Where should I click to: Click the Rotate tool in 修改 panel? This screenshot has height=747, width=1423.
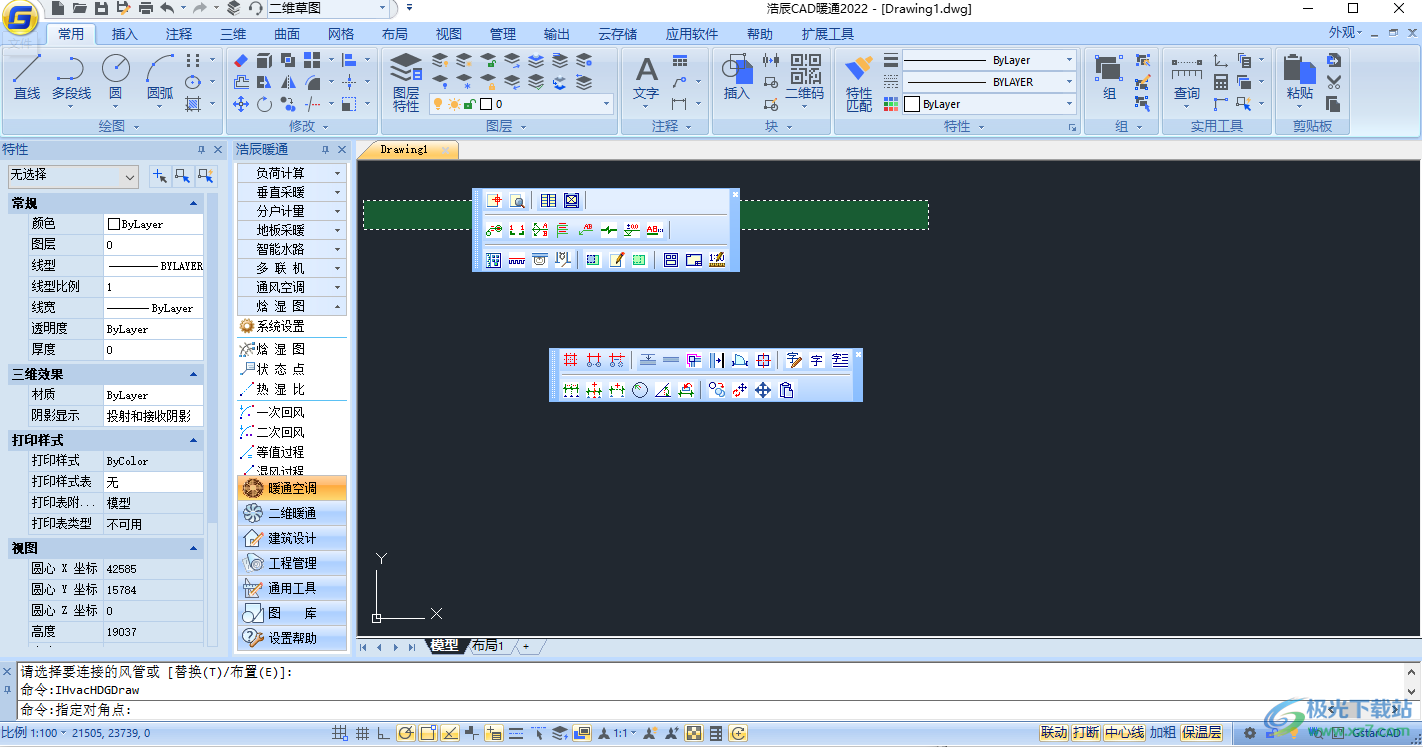point(264,104)
